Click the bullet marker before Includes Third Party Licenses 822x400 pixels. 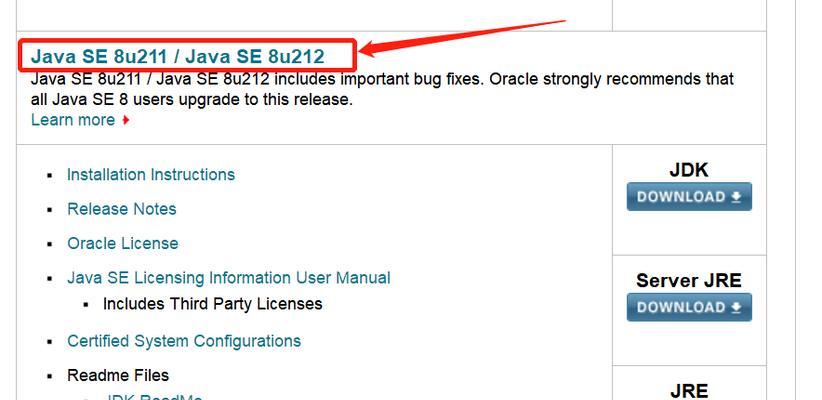pyautogui.click(x=86, y=305)
